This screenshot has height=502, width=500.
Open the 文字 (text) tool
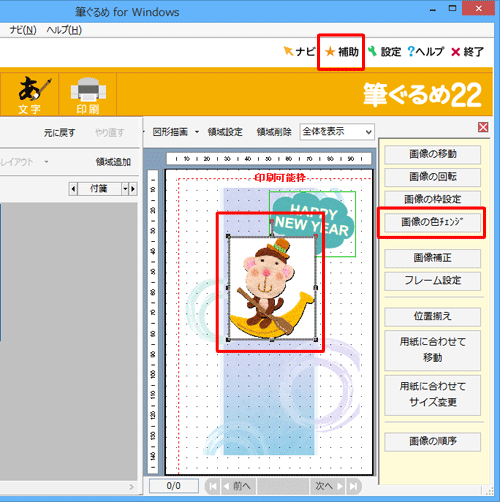click(29, 95)
